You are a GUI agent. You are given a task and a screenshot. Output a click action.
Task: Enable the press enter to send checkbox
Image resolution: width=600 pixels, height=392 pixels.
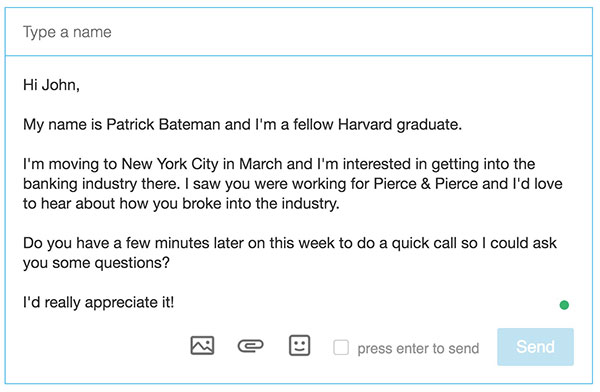341,348
